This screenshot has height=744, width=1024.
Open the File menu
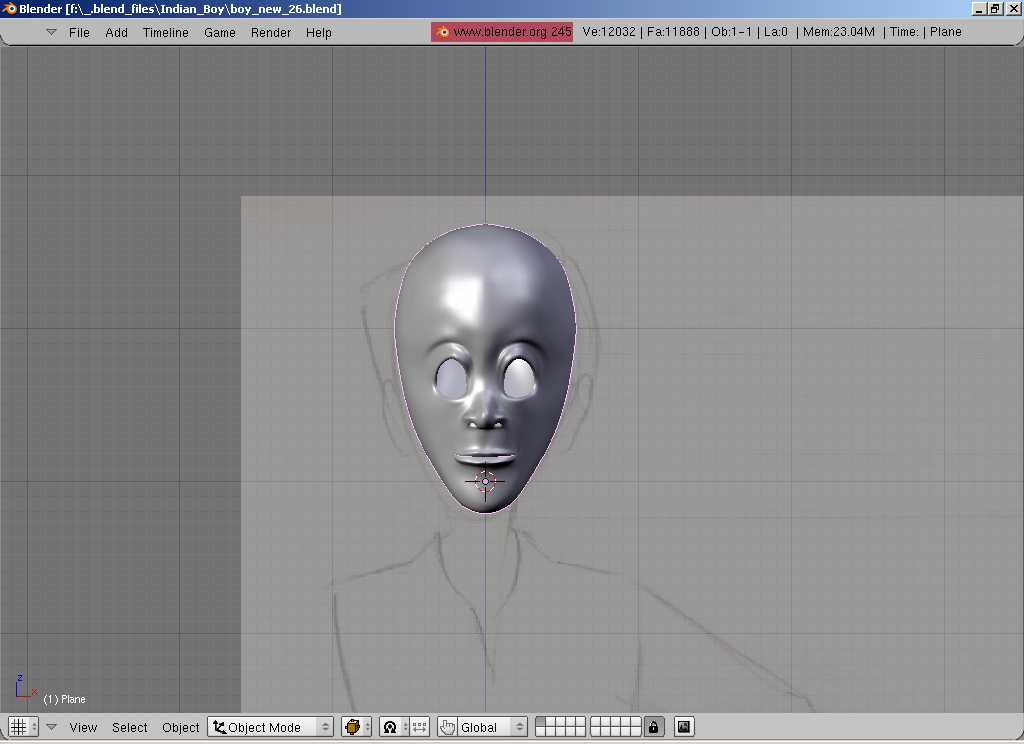tap(79, 33)
